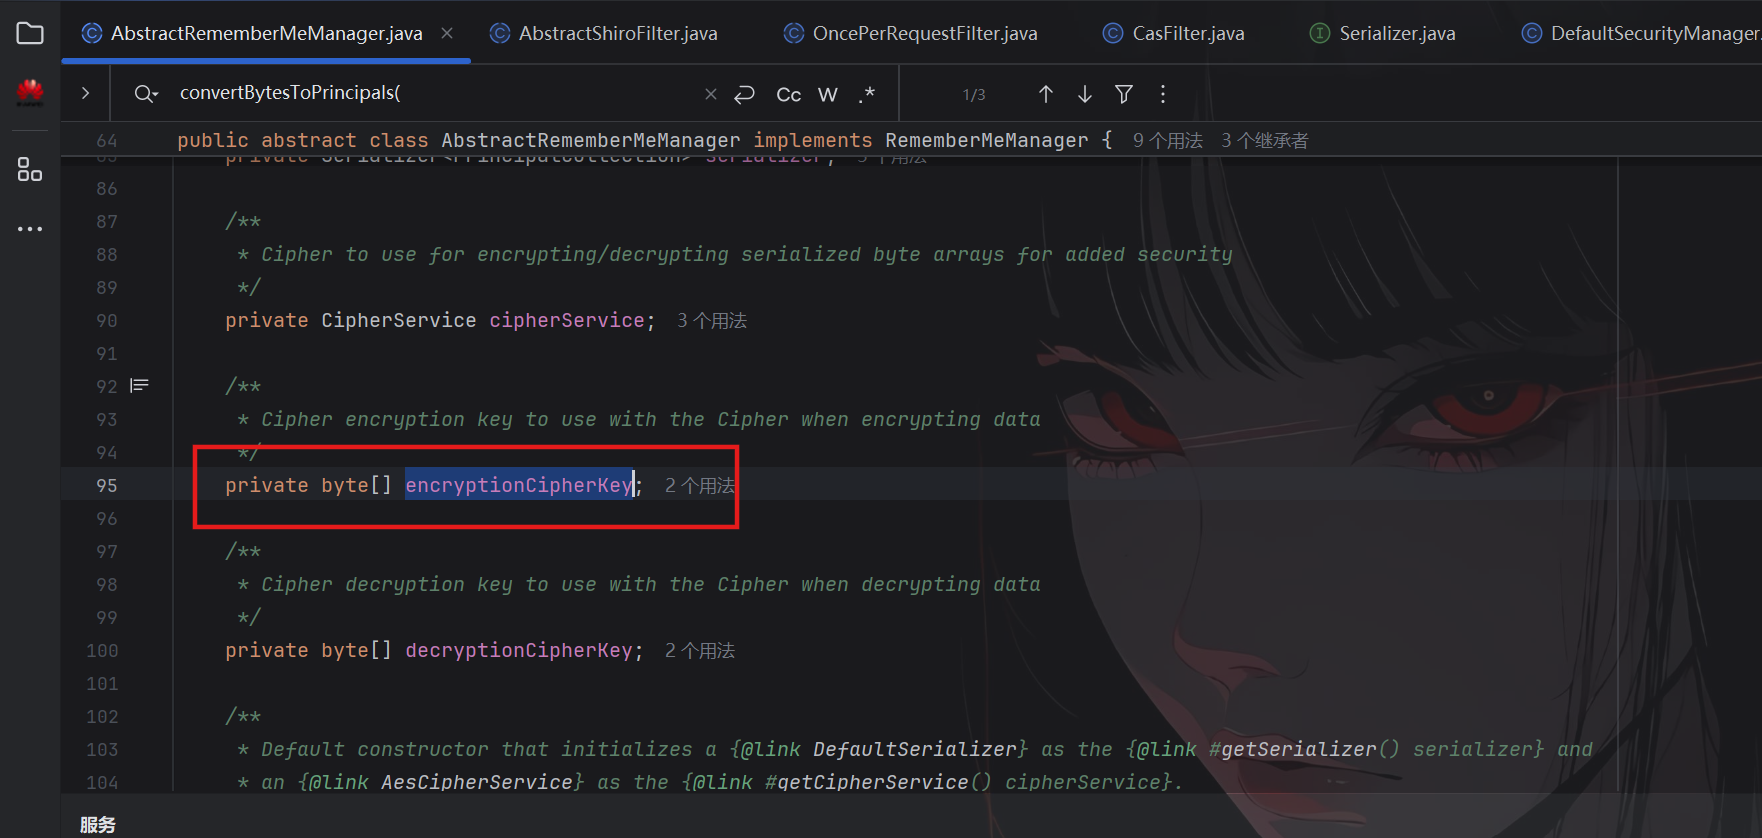Switch to AbstractShiroFilter.java tab
This screenshot has height=838, width=1762.
[x=604, y=33]
